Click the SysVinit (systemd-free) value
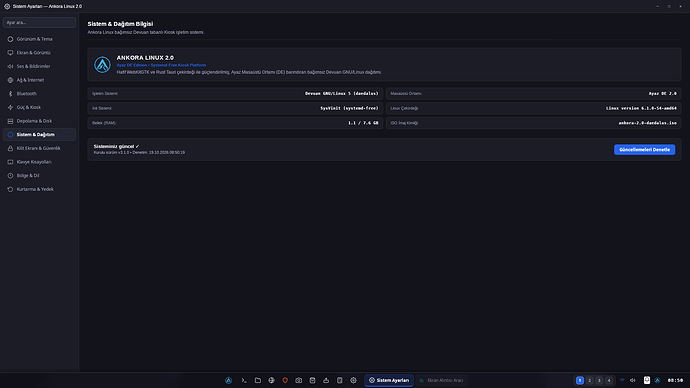 [349, 108]
